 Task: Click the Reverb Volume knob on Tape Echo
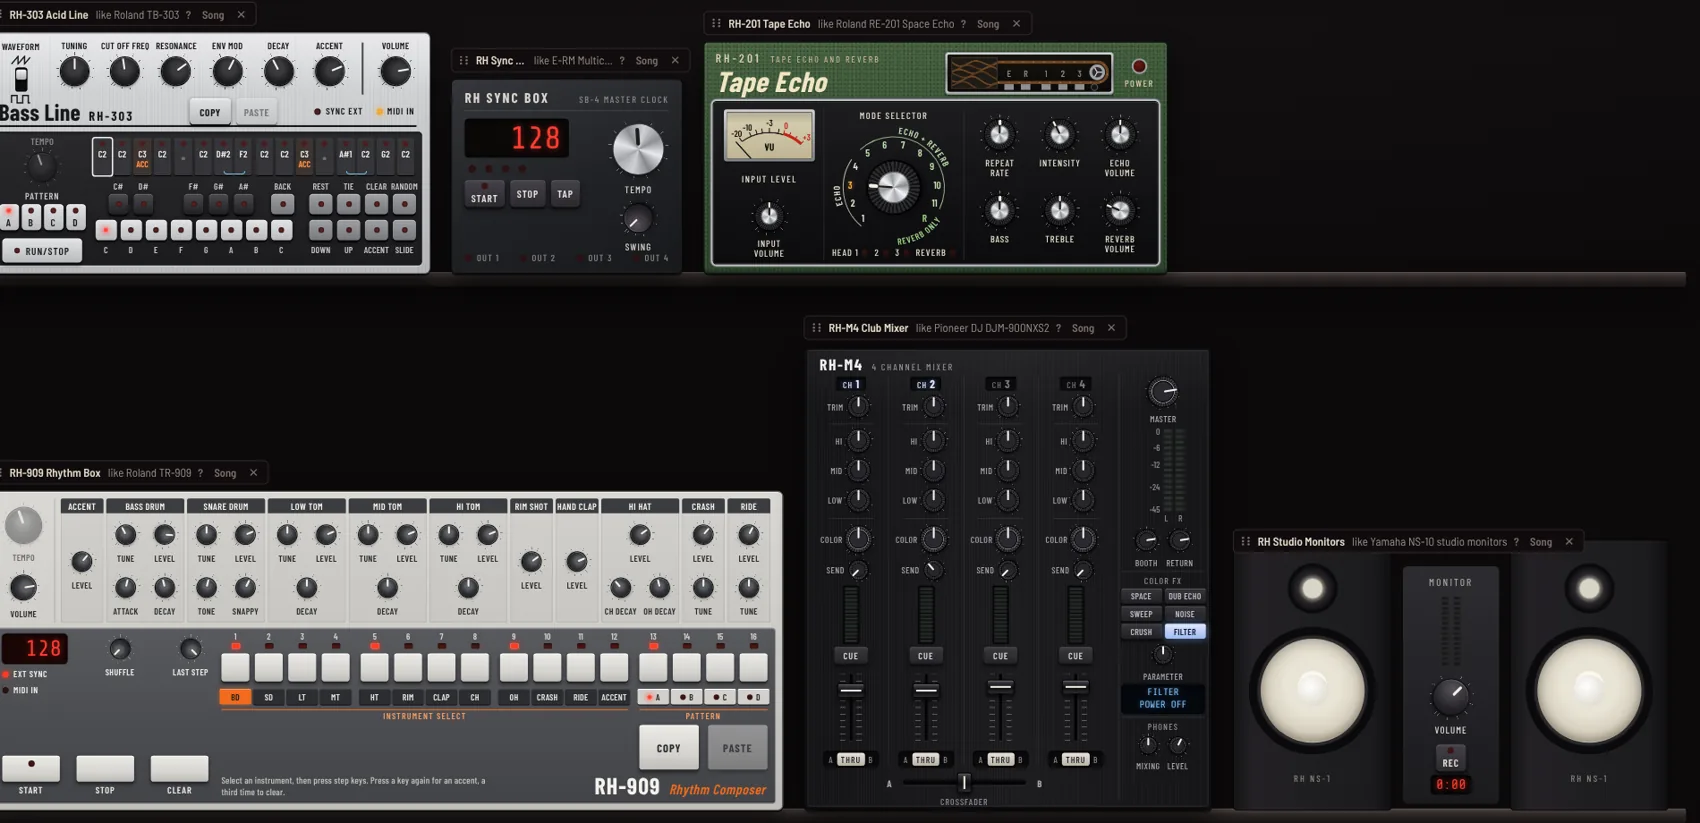(x=1119, y=211)
